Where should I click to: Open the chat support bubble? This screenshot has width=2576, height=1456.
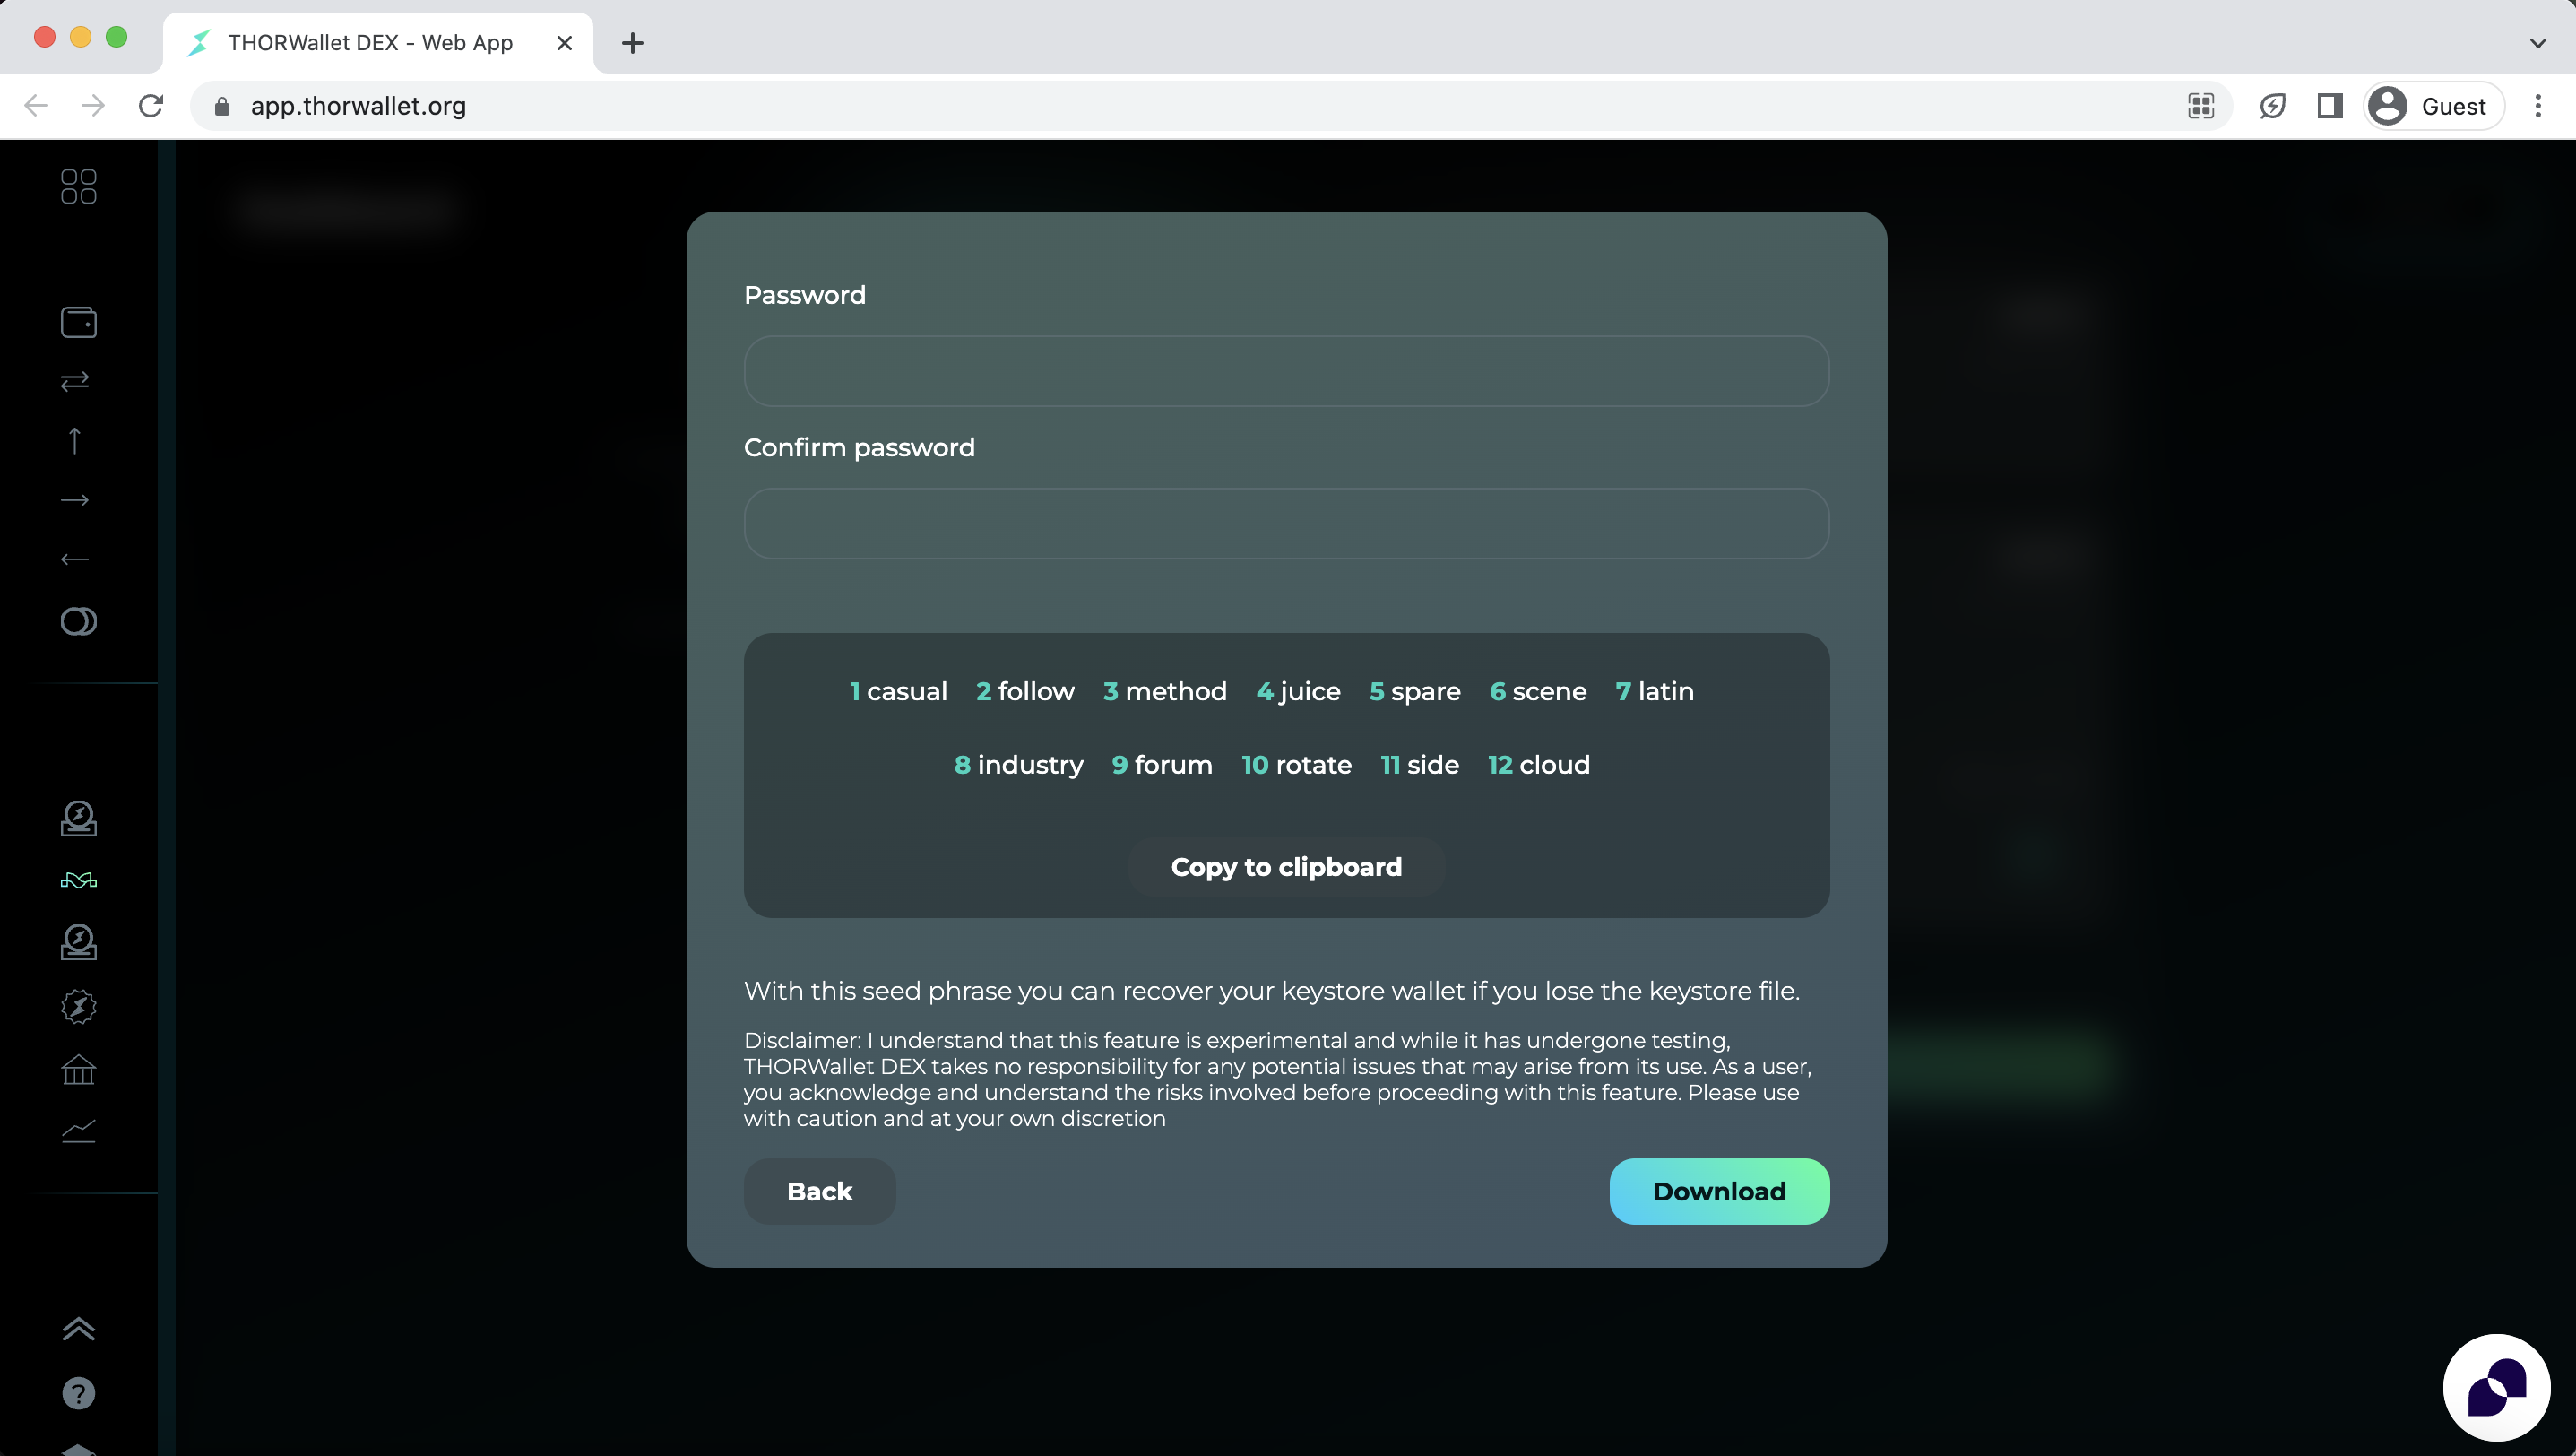point(2496,1387)
